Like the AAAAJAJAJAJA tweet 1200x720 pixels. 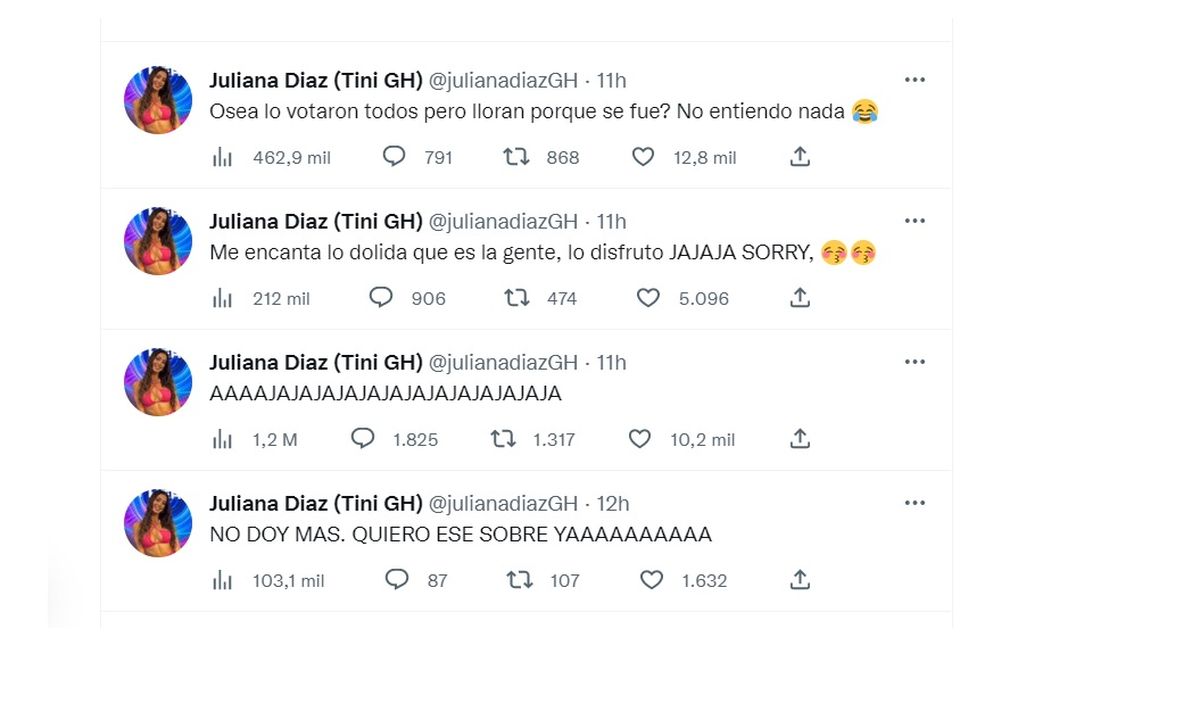(x=639, y=439)
